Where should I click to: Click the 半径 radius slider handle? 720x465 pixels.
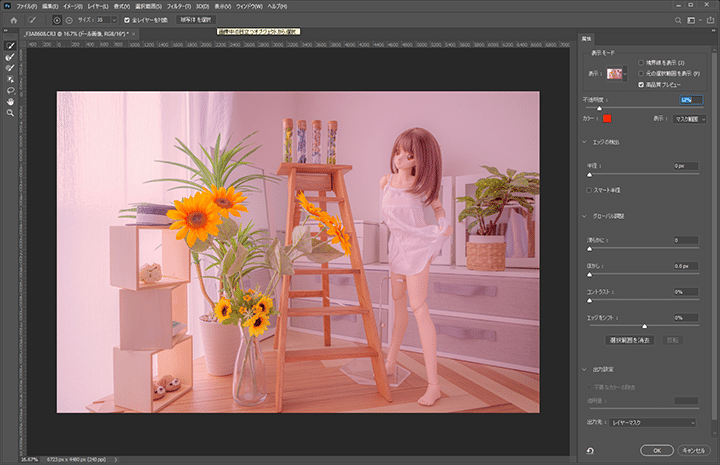590,174
